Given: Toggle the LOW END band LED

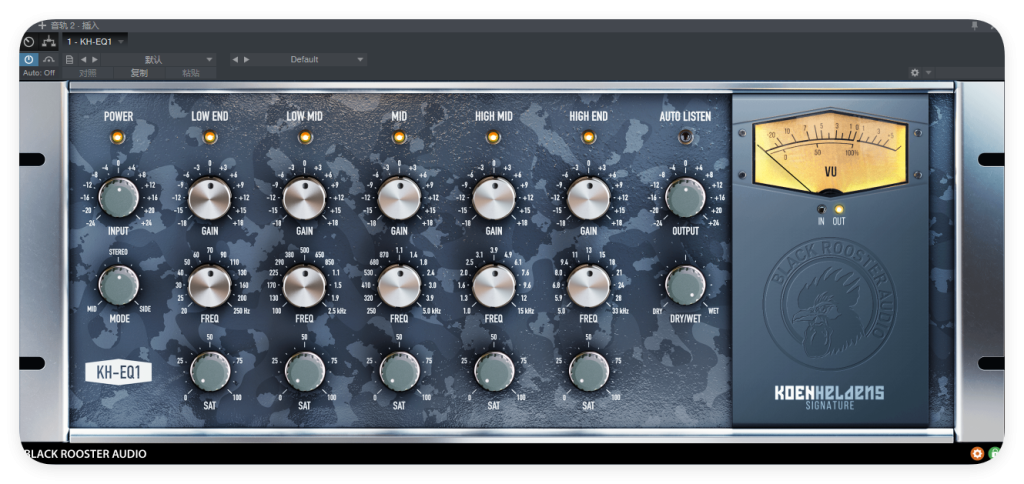Looking at the screenshot, I should point(210,137).
